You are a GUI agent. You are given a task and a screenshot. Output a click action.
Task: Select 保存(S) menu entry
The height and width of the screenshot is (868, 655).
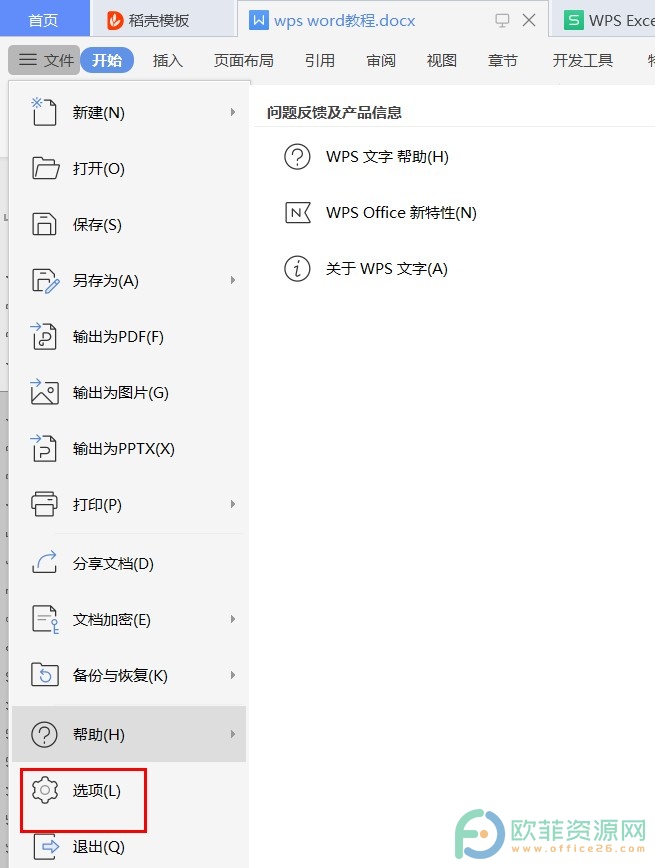click(x=128, y=224)
